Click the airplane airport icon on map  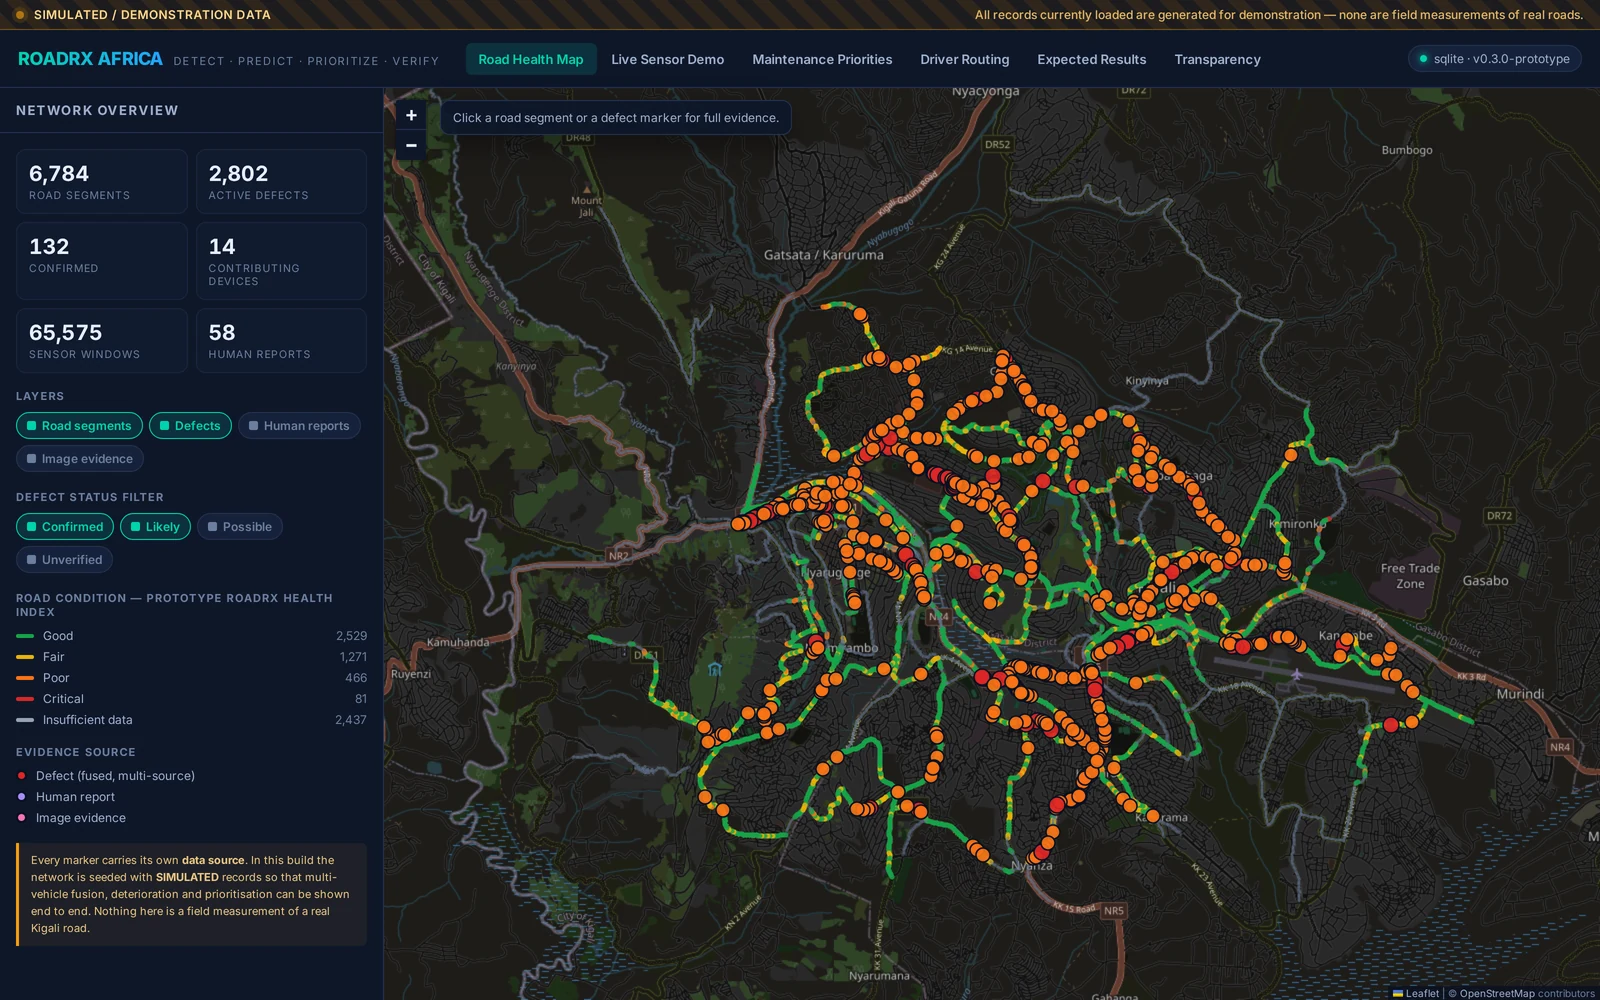click(1297, 674)
